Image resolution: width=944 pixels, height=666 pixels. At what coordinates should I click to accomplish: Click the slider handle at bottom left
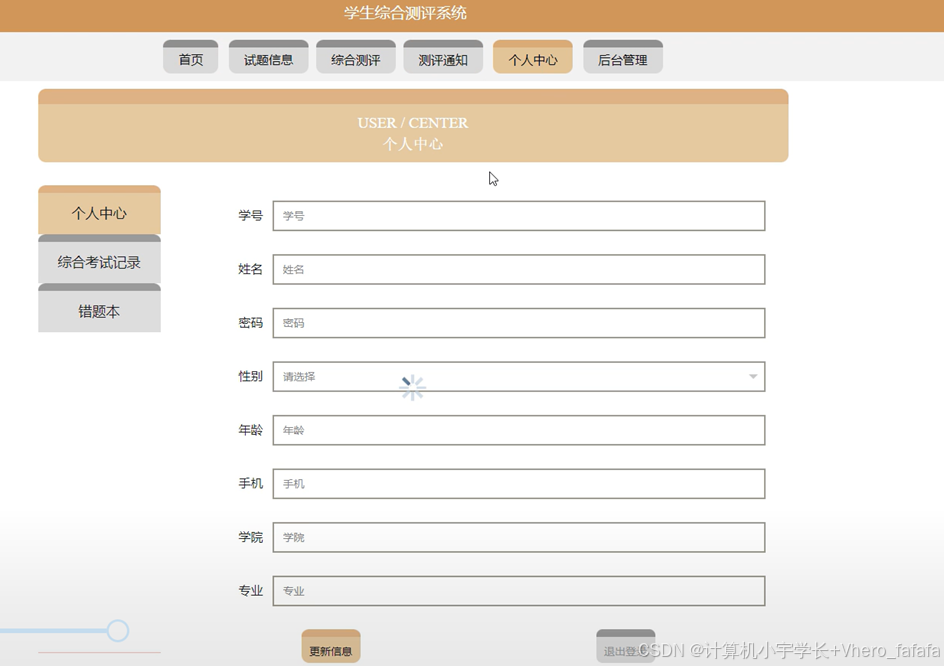118,630
